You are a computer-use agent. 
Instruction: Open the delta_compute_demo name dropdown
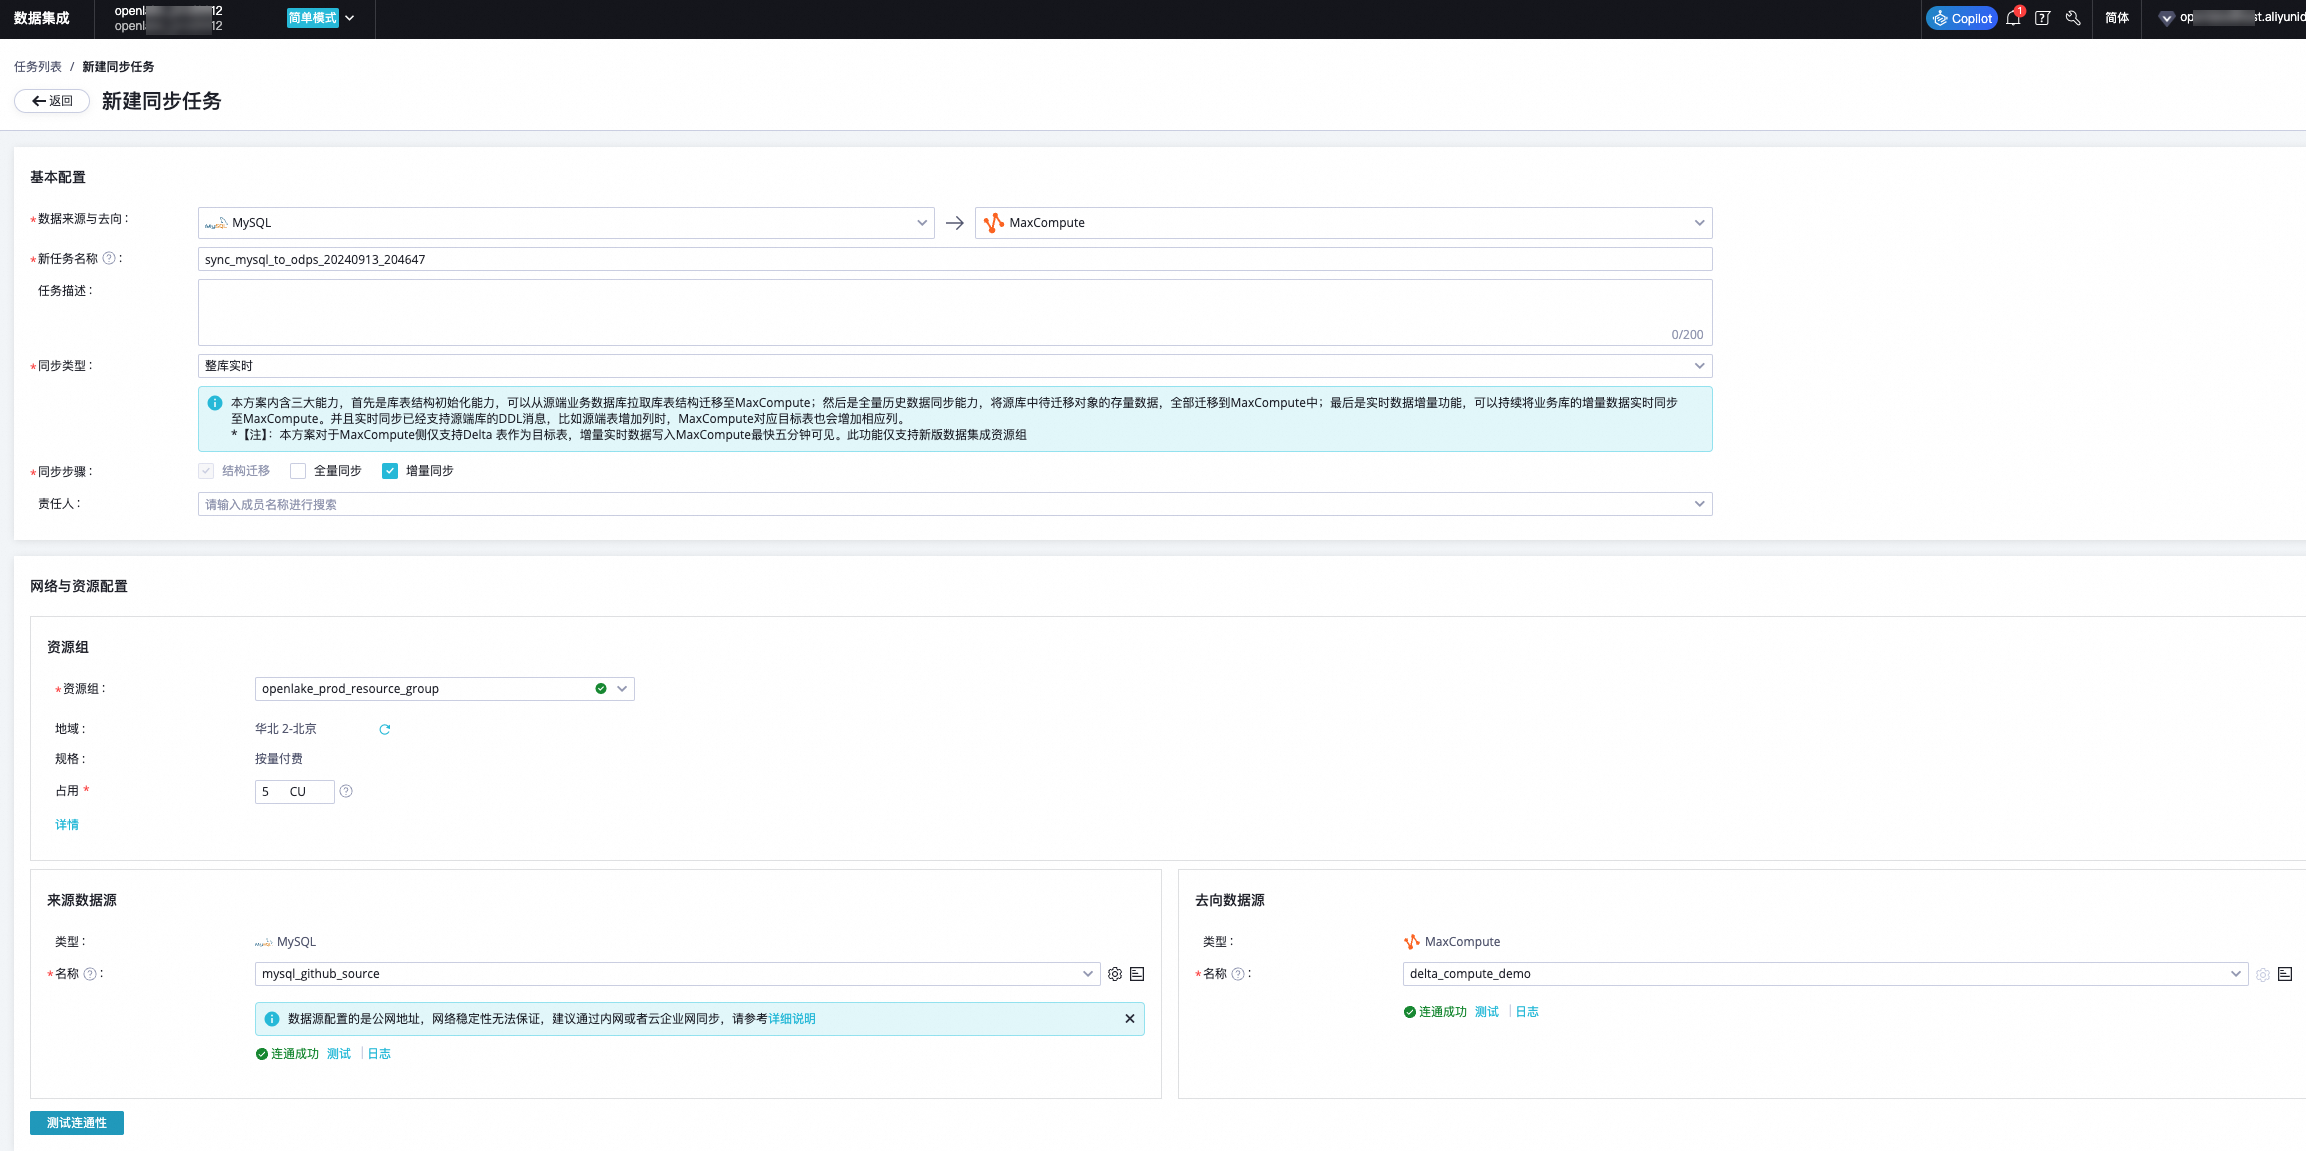point(1825,974)
